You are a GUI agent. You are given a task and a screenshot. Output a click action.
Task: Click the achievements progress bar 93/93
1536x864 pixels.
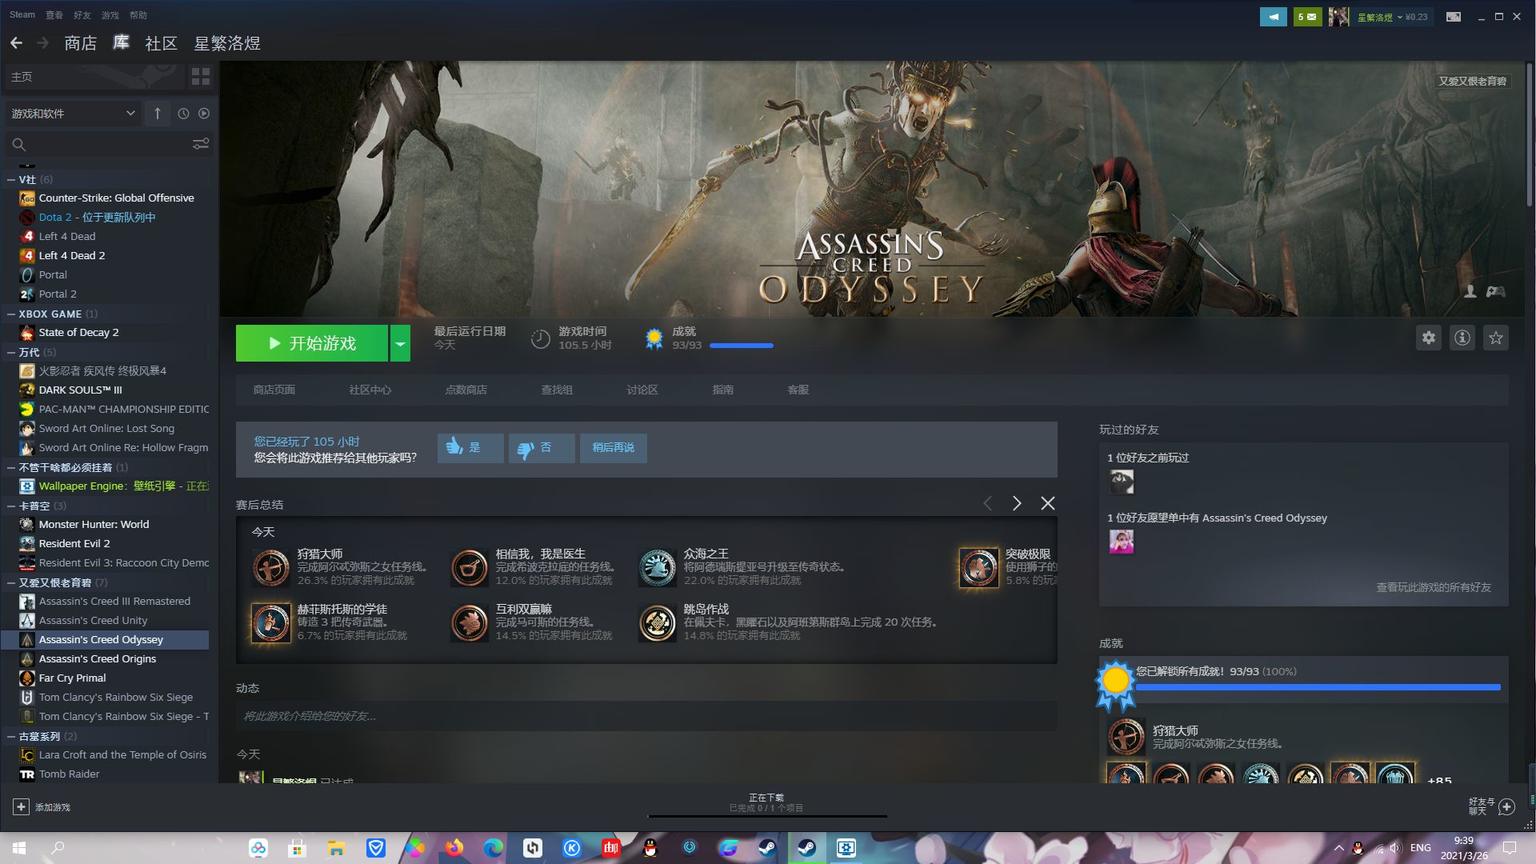tap(740, 345)
